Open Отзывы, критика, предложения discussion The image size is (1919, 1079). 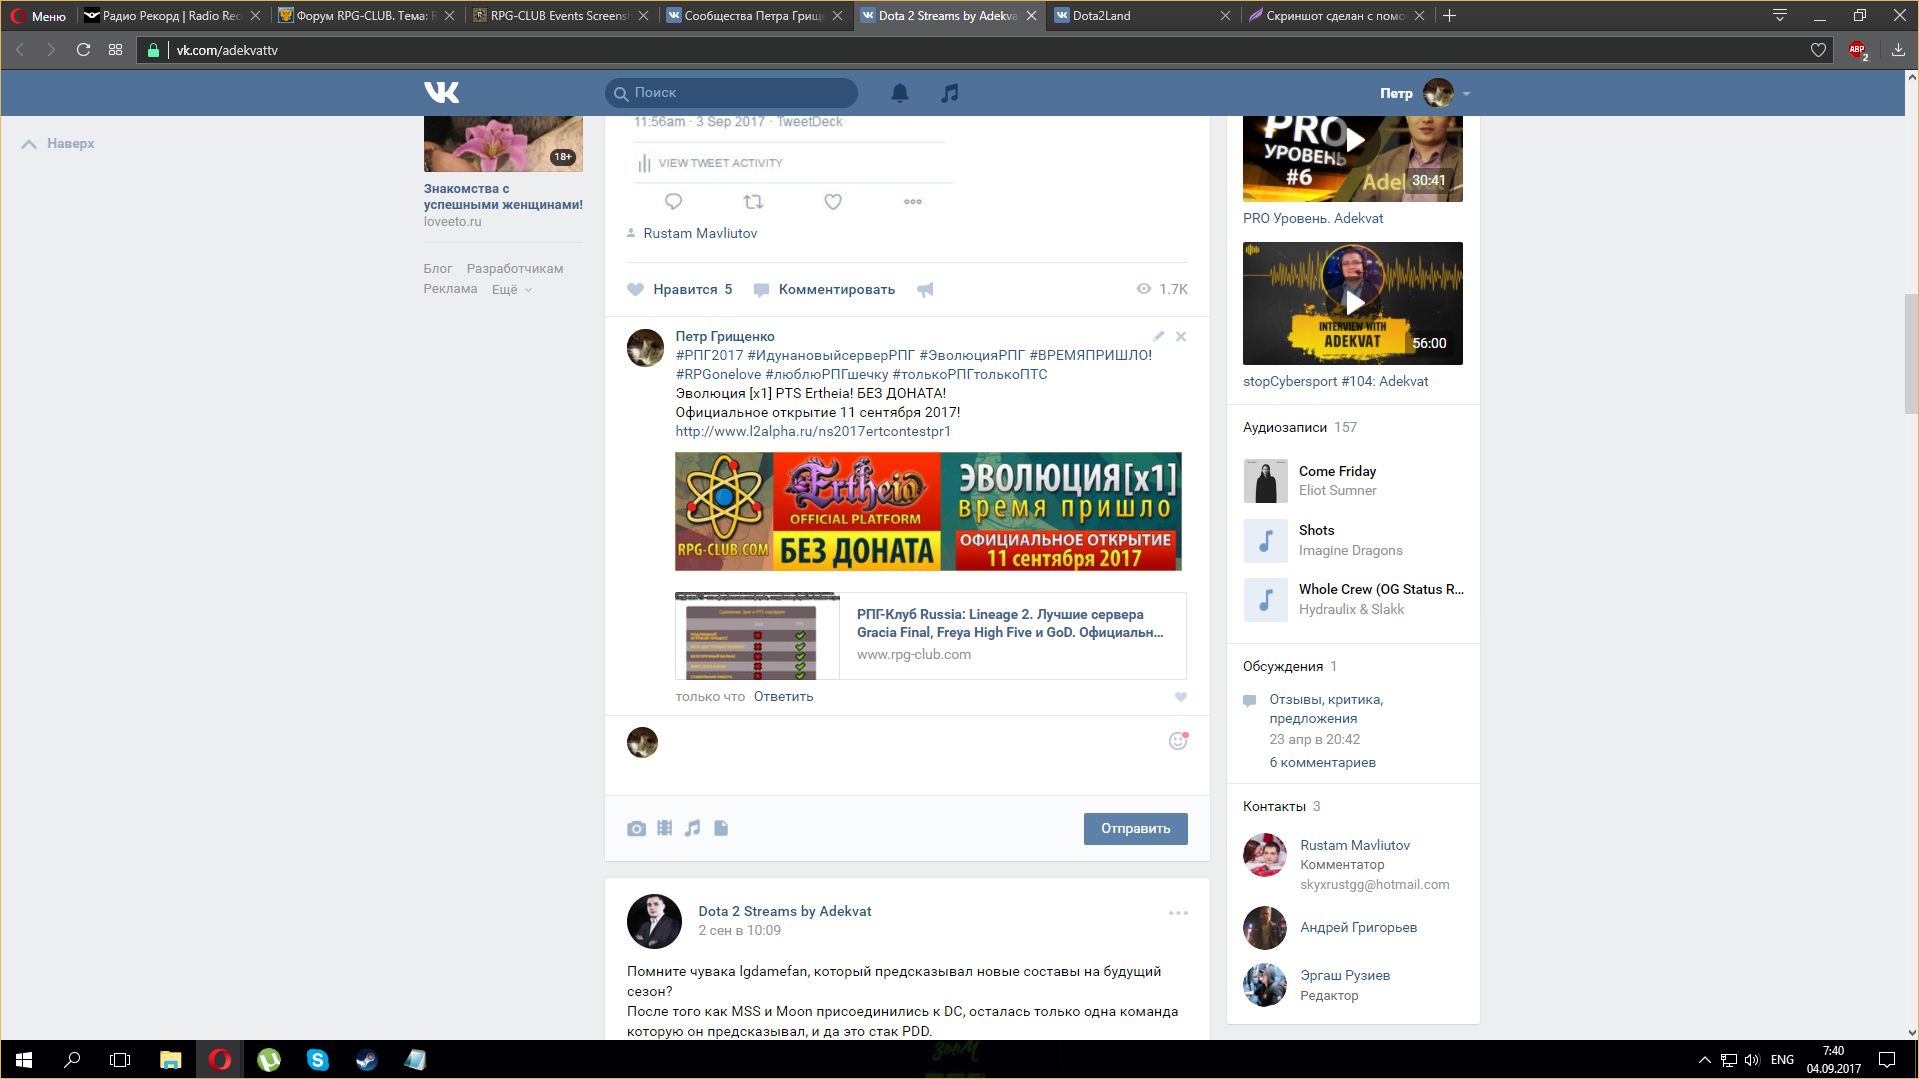tap(1326, 709)
